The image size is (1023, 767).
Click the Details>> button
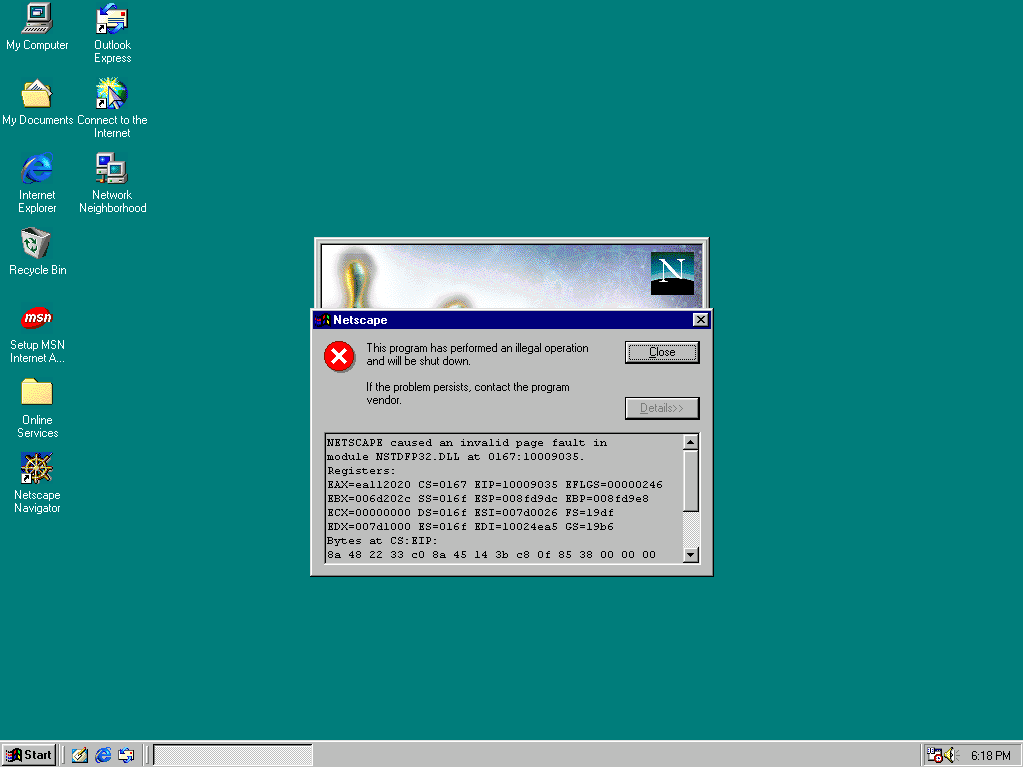pos(662,408)
